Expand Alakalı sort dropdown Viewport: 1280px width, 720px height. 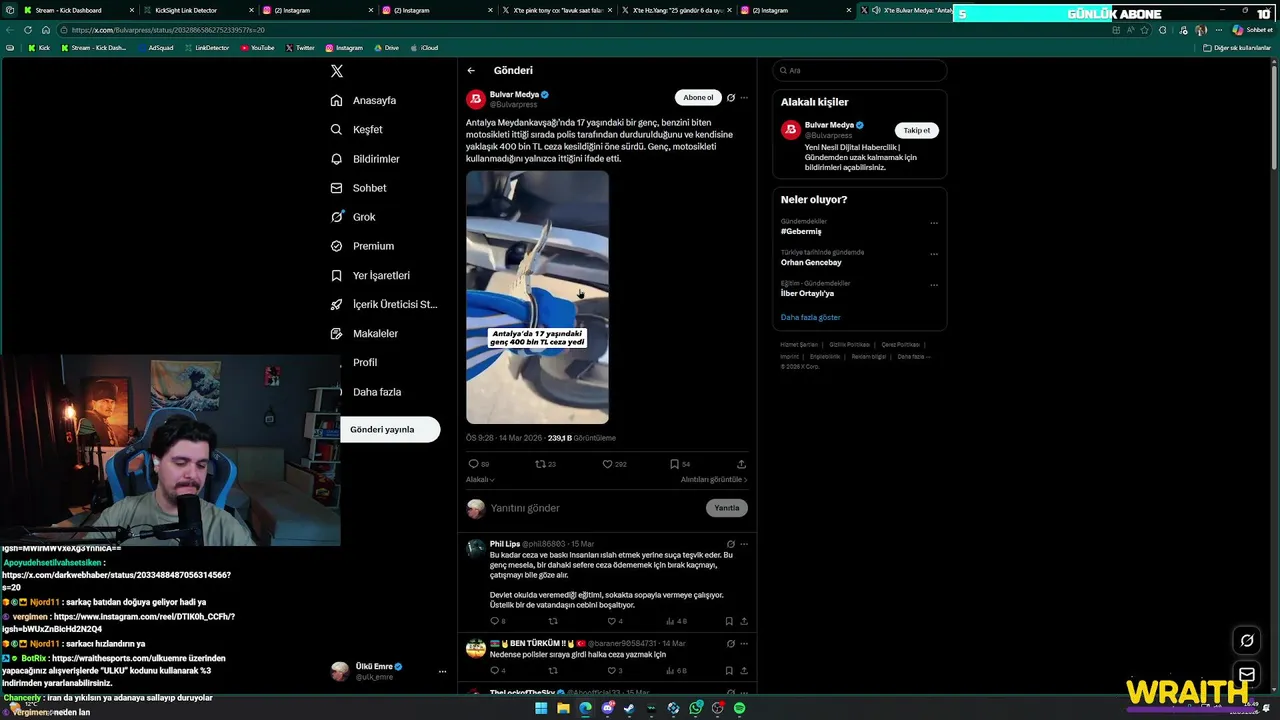480,480
